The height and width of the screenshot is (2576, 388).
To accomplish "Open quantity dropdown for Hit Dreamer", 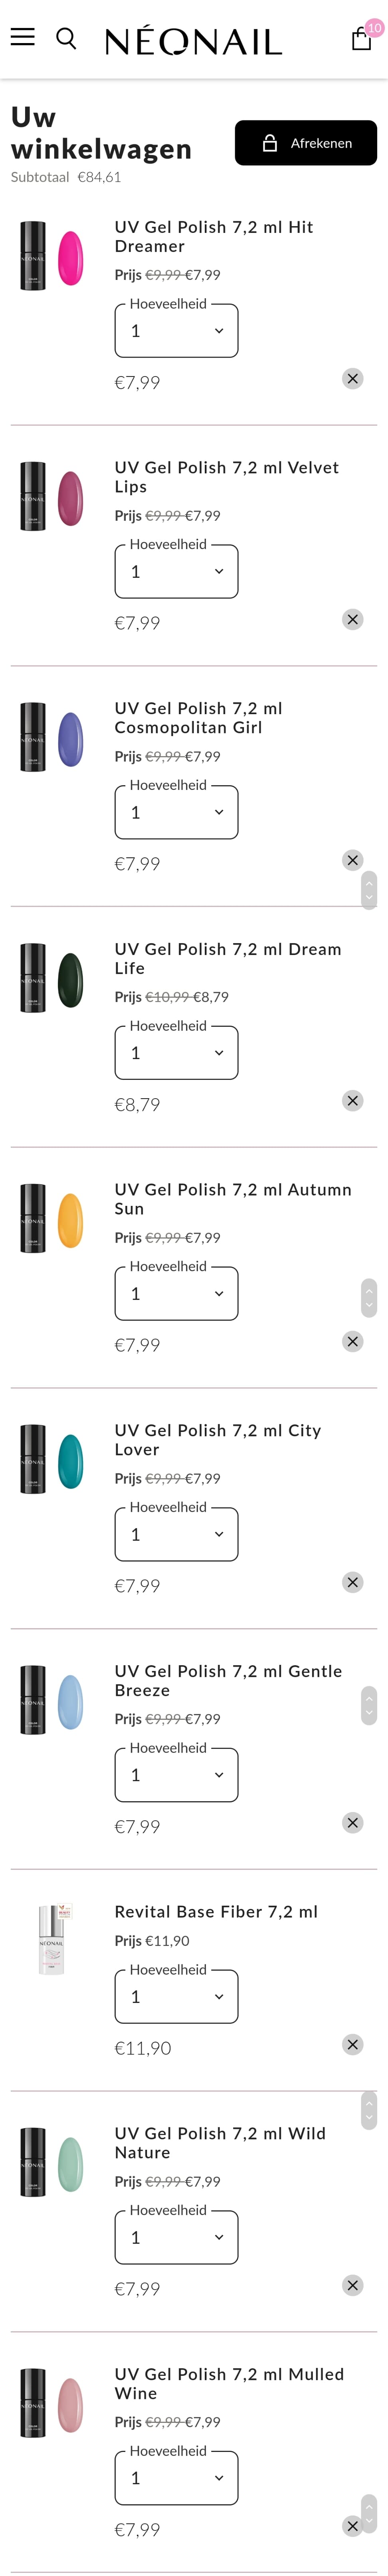I will coord(176,331).
